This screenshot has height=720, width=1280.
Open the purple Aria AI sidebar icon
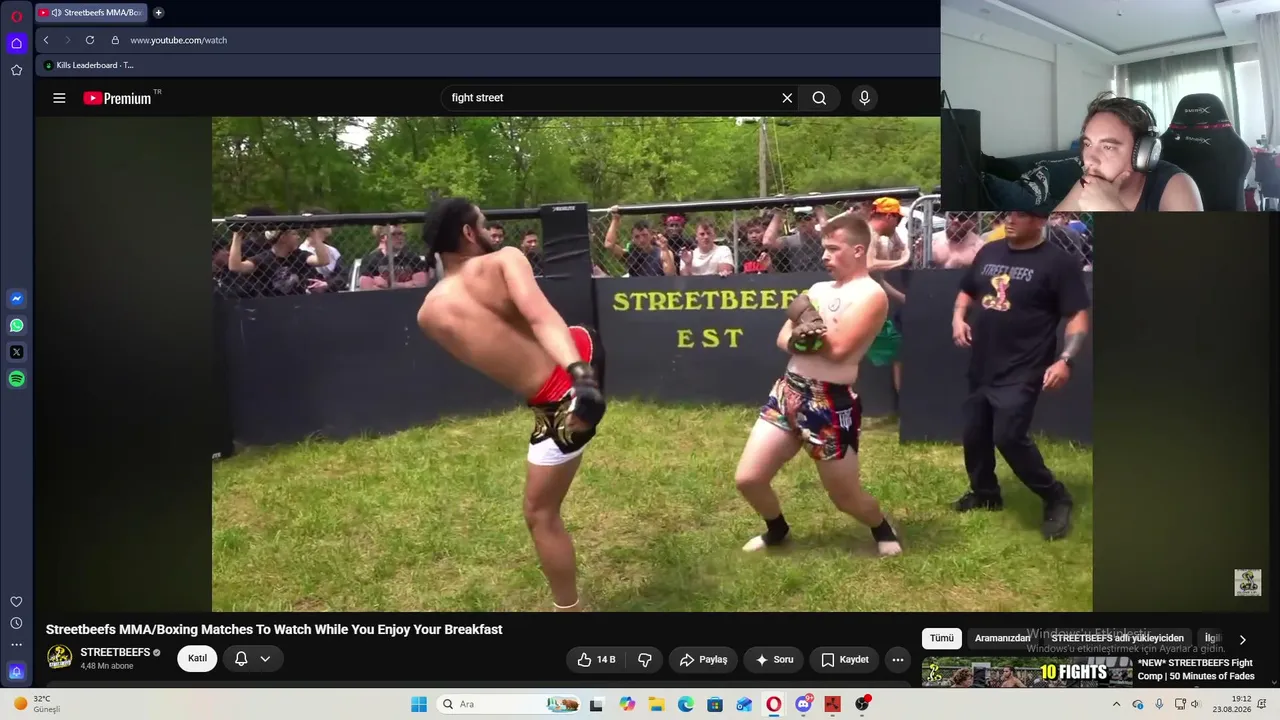click(x=16, y=671)
